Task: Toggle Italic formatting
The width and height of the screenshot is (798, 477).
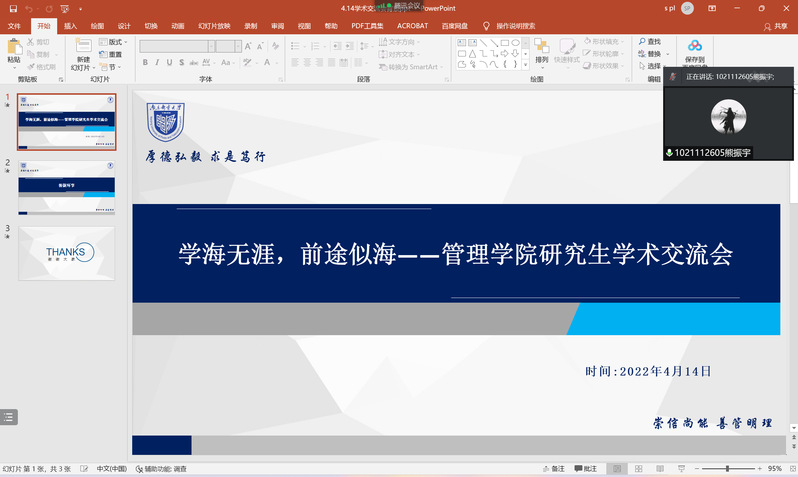Action: point(158,62)
